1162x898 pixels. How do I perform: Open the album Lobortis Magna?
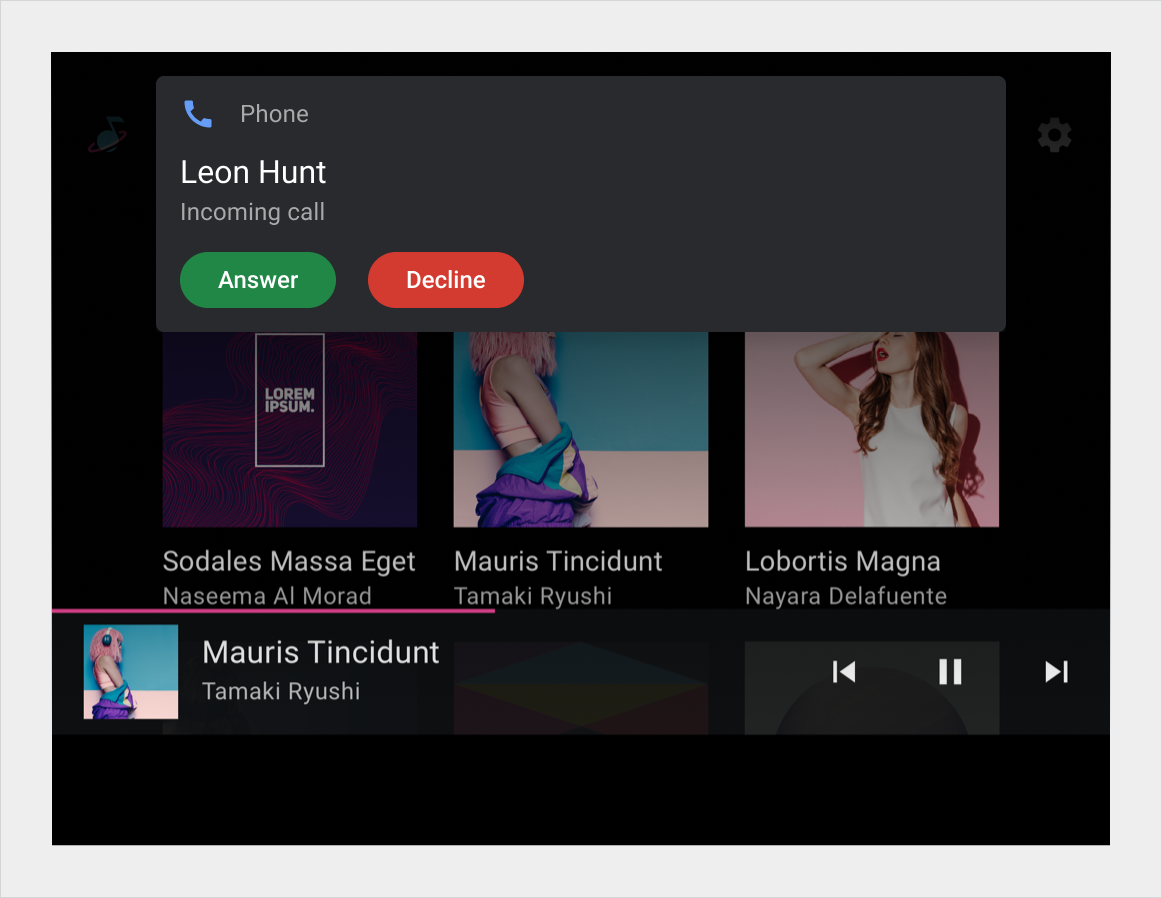coord(843,561)
